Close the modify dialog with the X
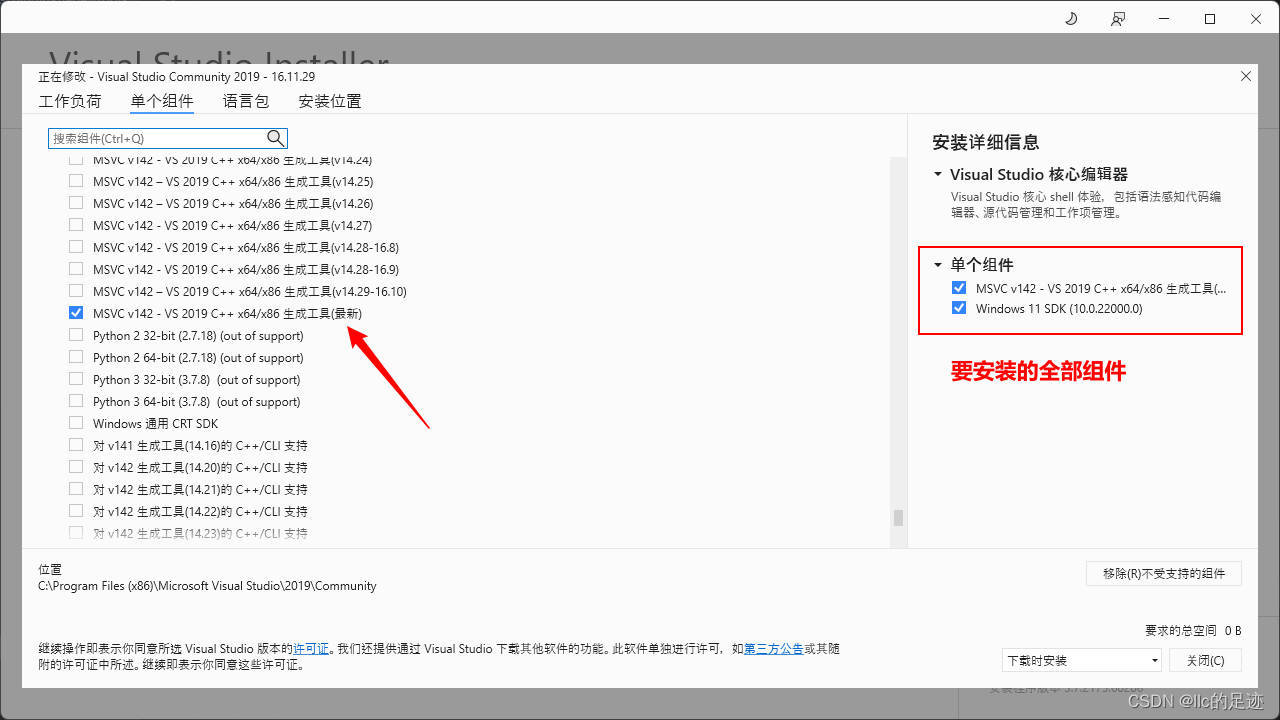 click(1245, 76)
